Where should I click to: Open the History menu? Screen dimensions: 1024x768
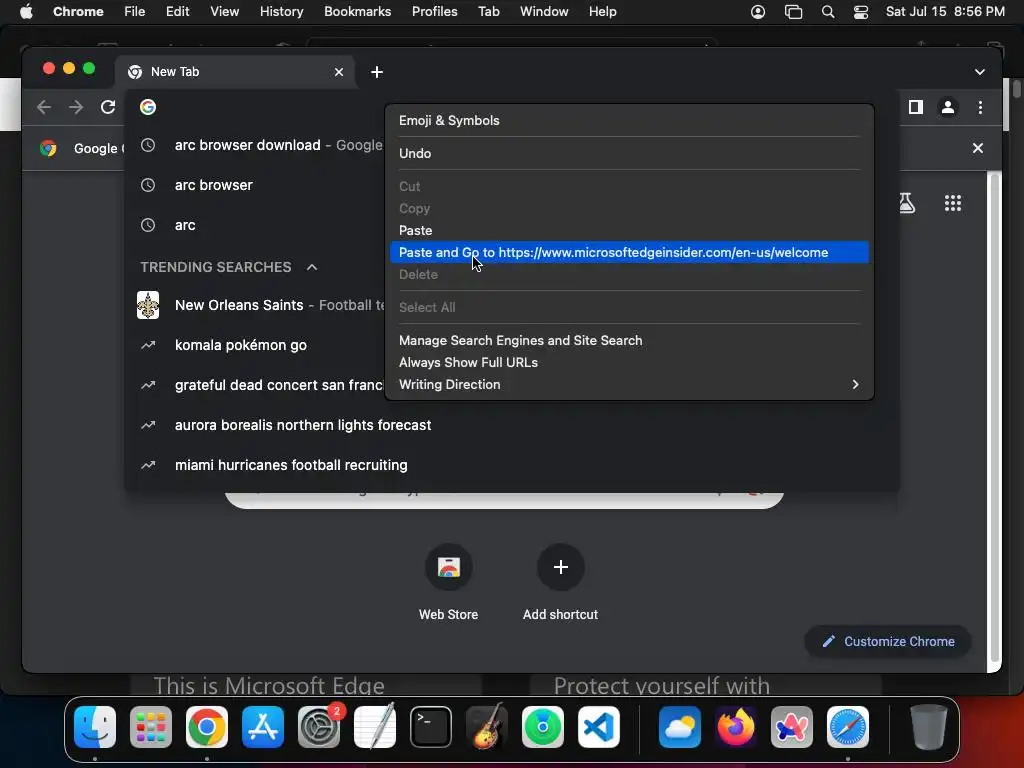coord(281,12)
